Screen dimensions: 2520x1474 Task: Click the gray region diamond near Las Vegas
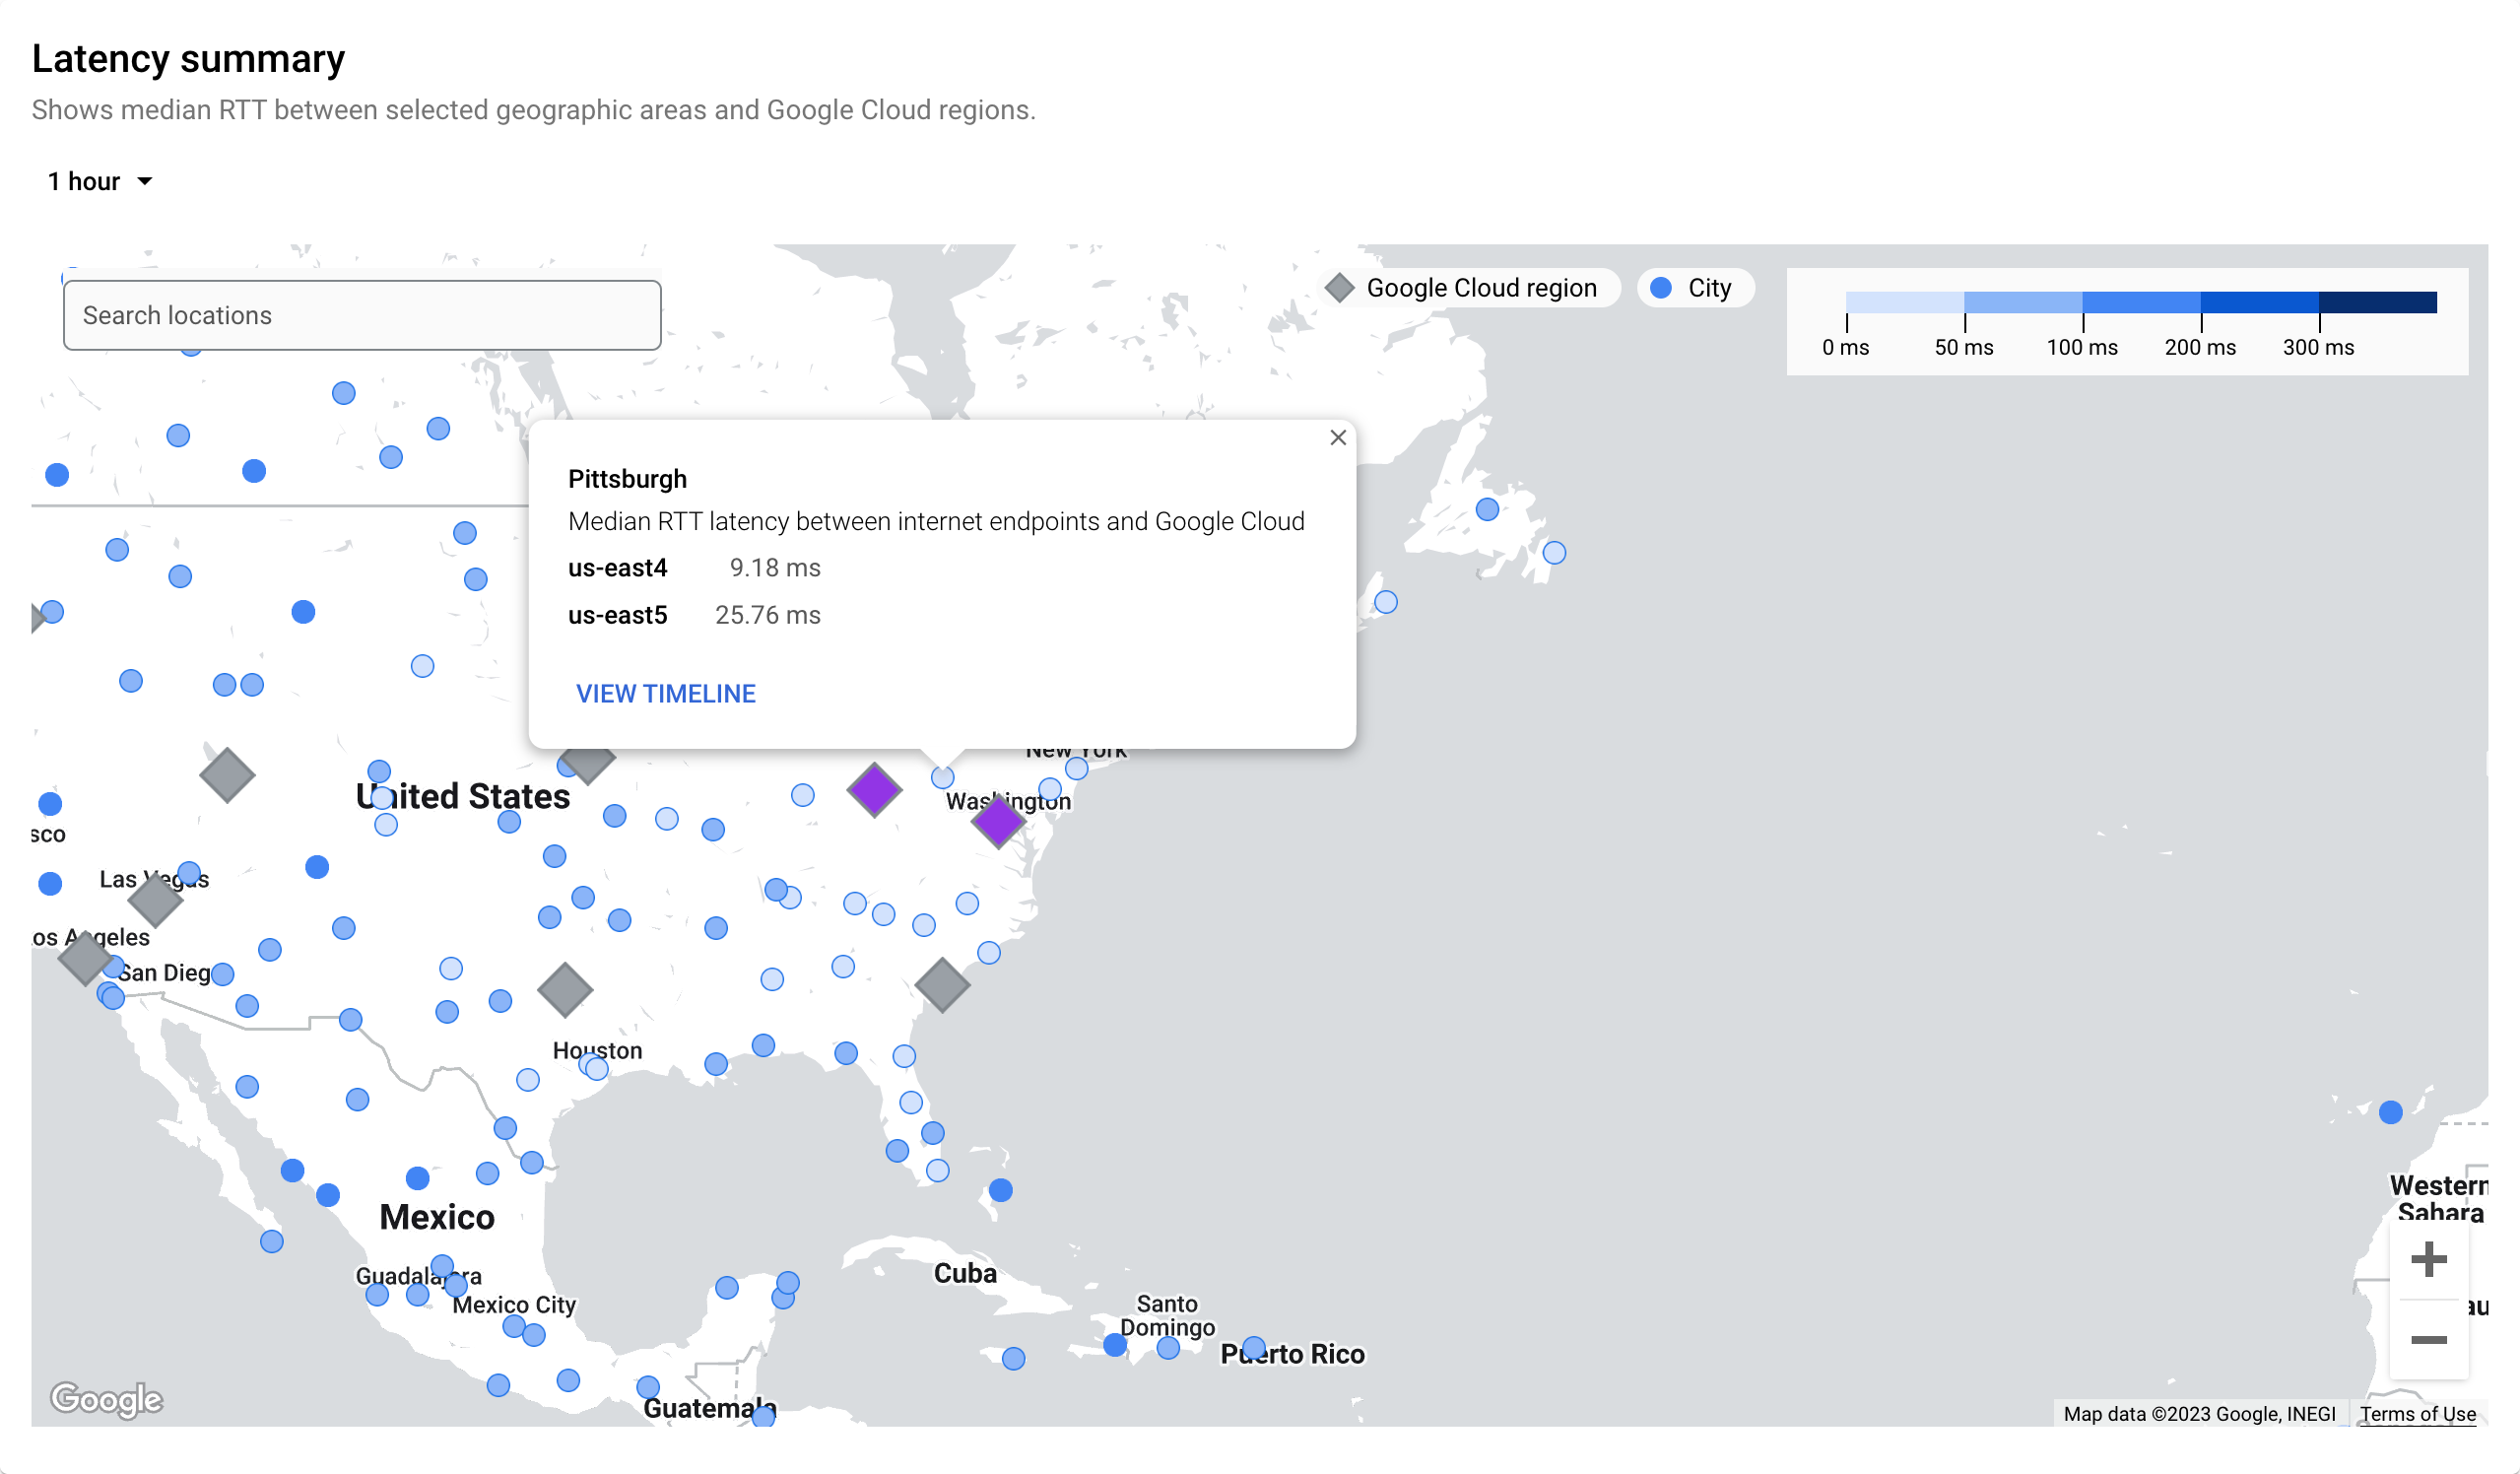(x=155, y=901)
